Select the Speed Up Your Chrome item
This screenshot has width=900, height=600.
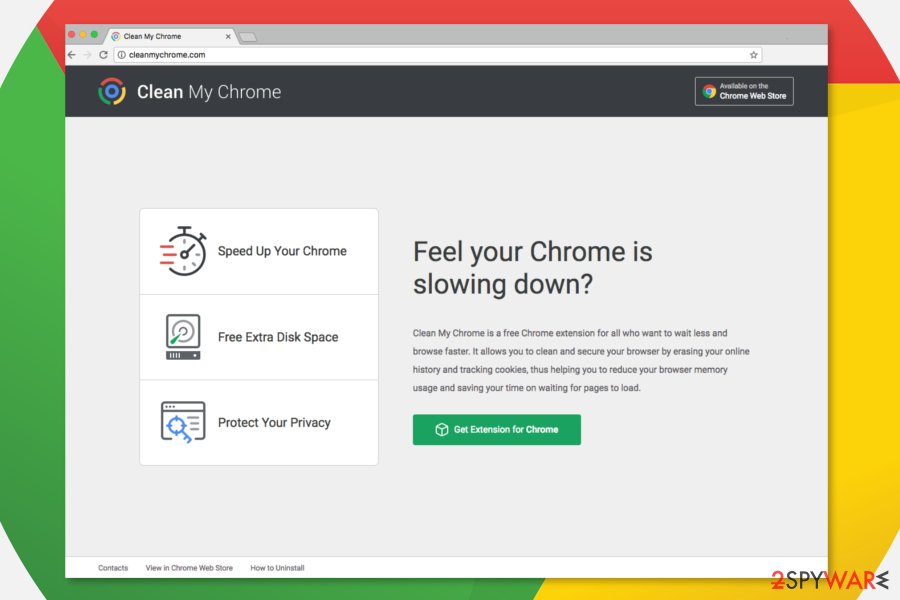[259, 251]
